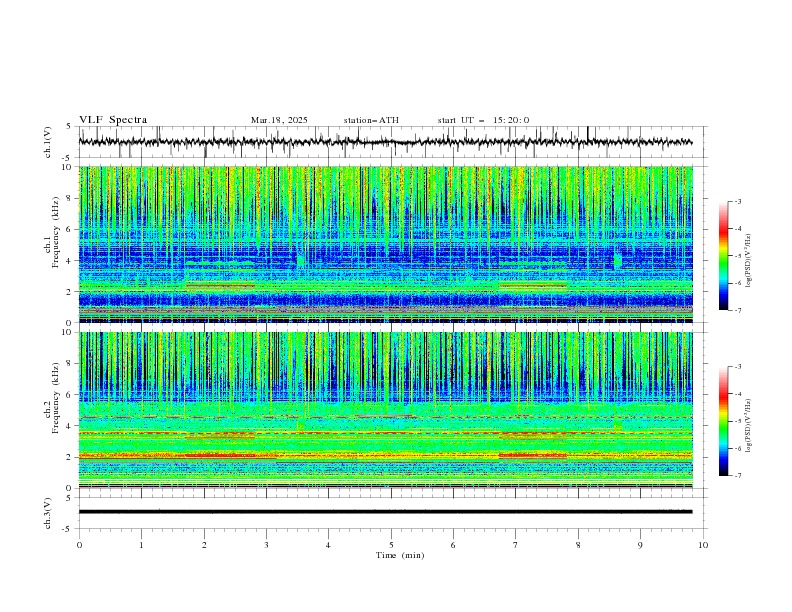792x612 pixels.
Task: Select the "start UT = 15:20:0" text
Action: coord(483,120)
